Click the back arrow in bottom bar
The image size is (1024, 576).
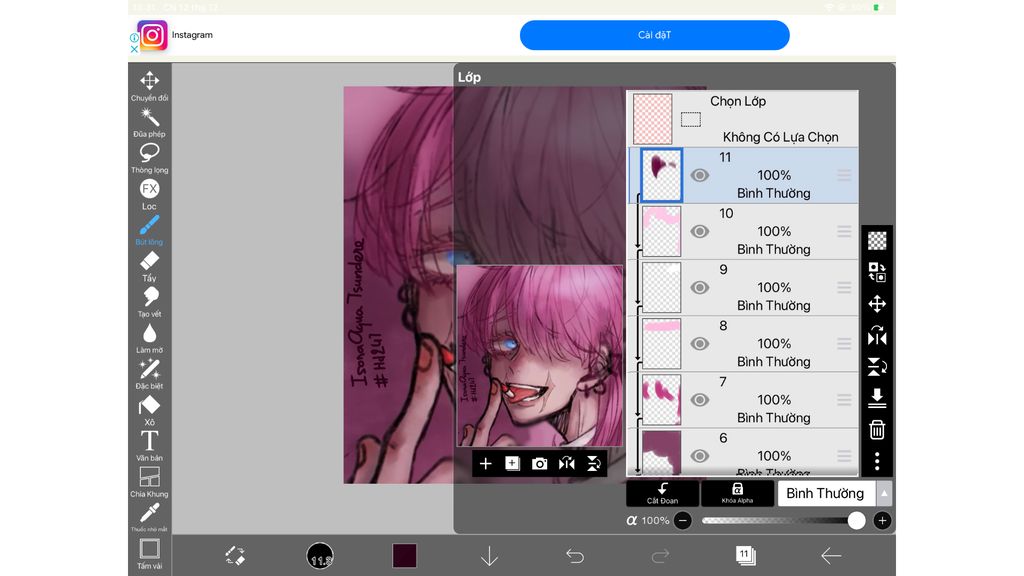[831, 556]
